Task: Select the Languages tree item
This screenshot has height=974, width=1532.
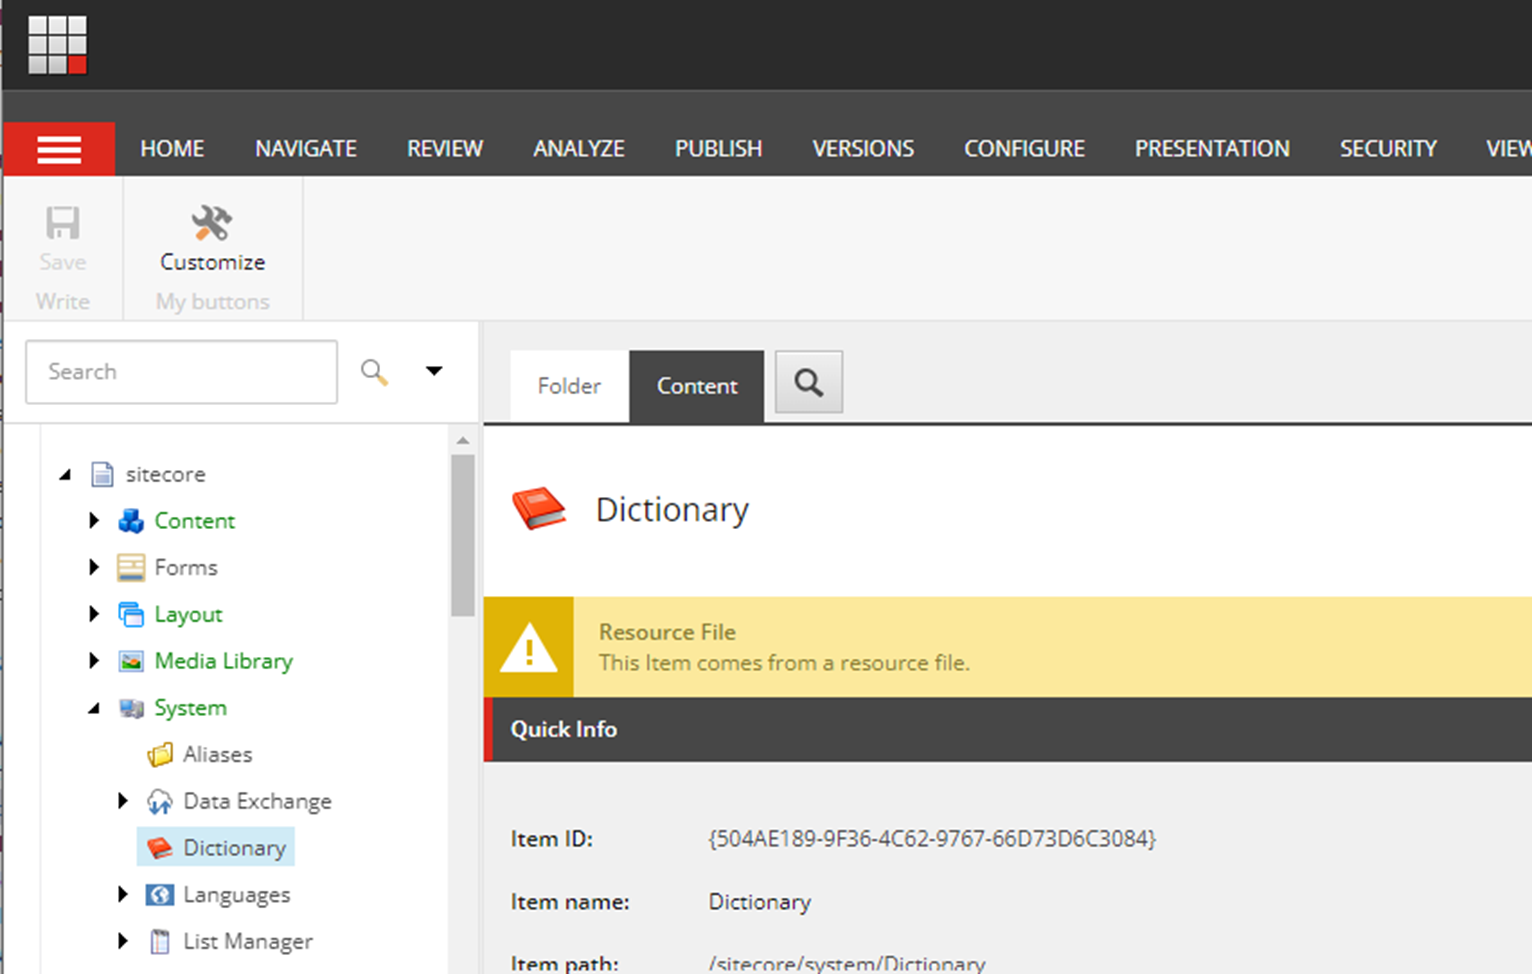Action: 237,895
